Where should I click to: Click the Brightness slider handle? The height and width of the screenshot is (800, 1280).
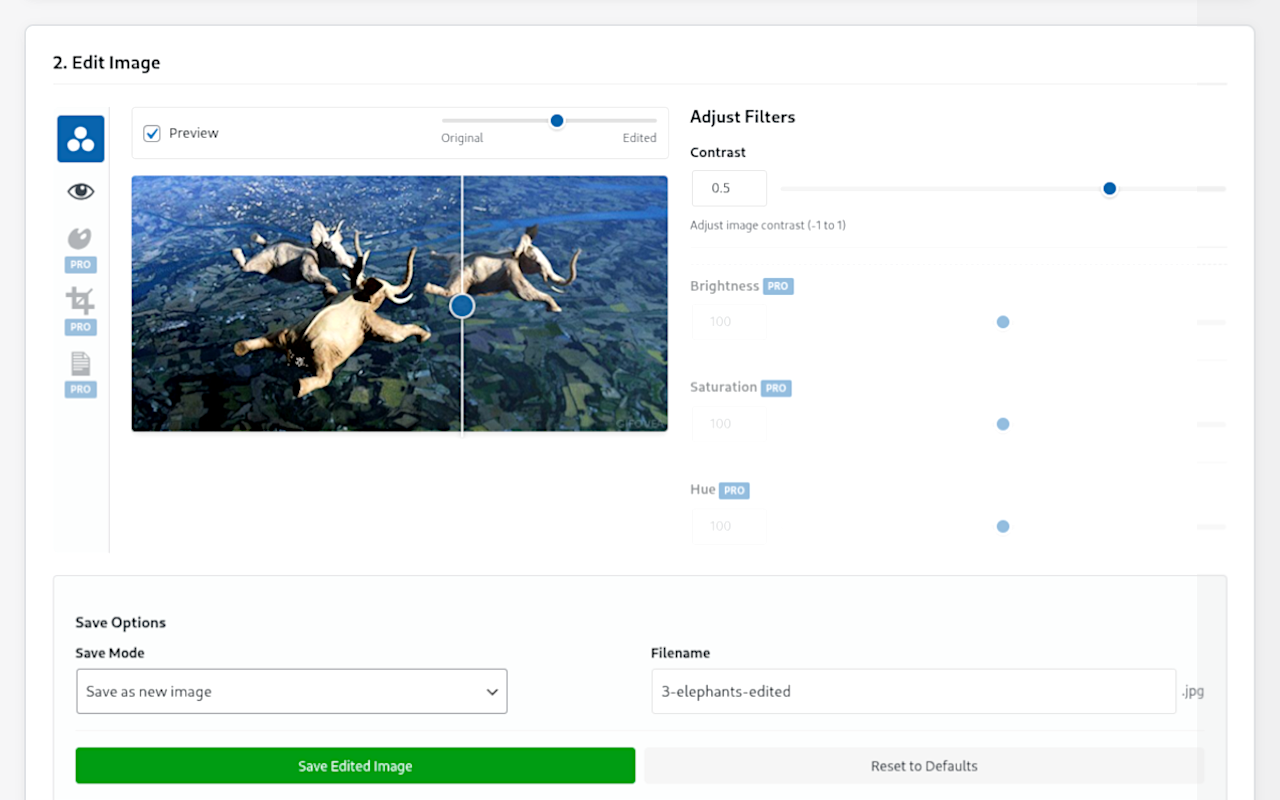tap(1003, 322)
